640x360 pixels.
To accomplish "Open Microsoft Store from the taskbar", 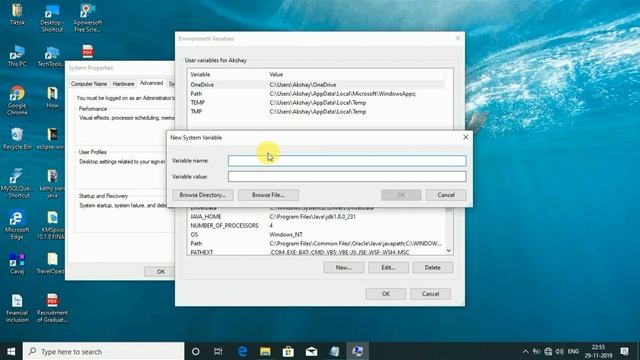I will pos(288,351).
